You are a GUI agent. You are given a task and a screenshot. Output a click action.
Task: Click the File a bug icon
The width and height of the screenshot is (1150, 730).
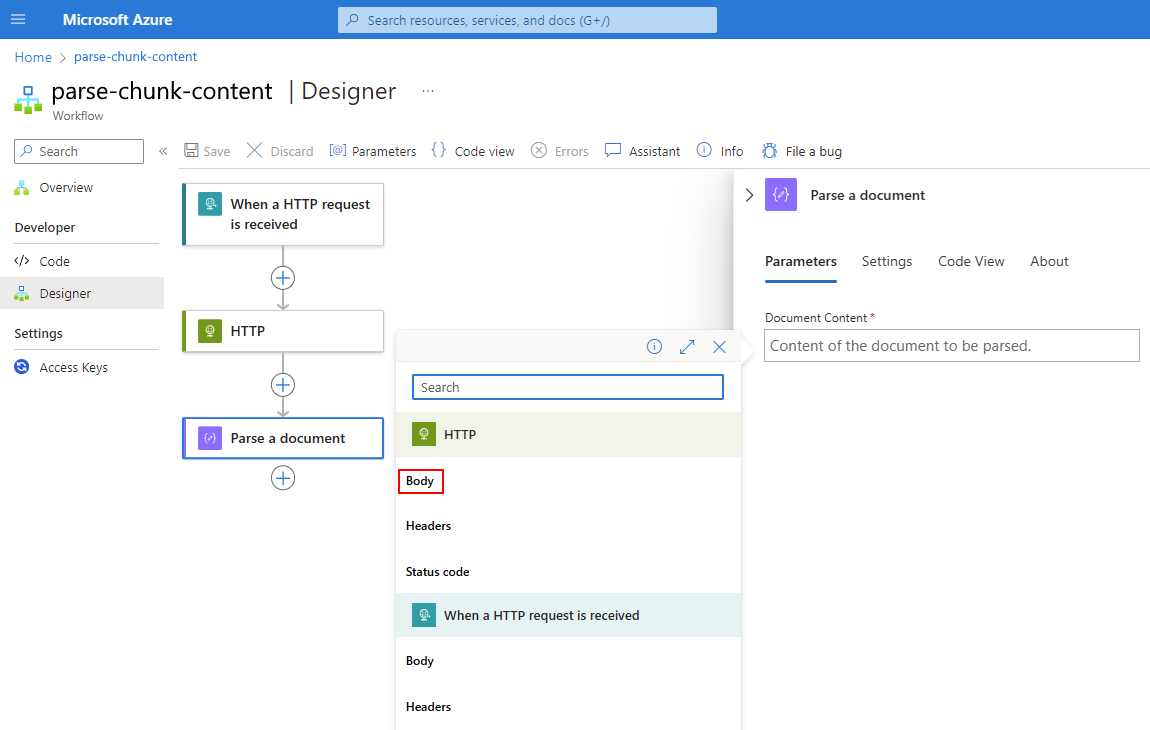click(x=769, y=151)
